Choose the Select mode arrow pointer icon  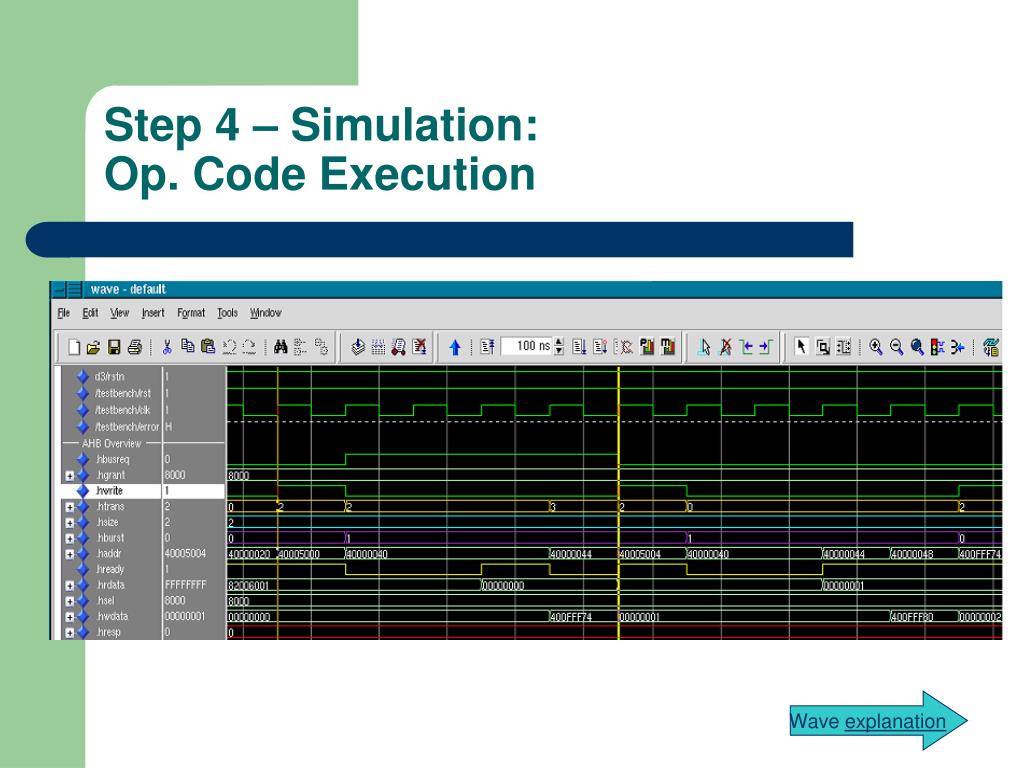point(801,347)
